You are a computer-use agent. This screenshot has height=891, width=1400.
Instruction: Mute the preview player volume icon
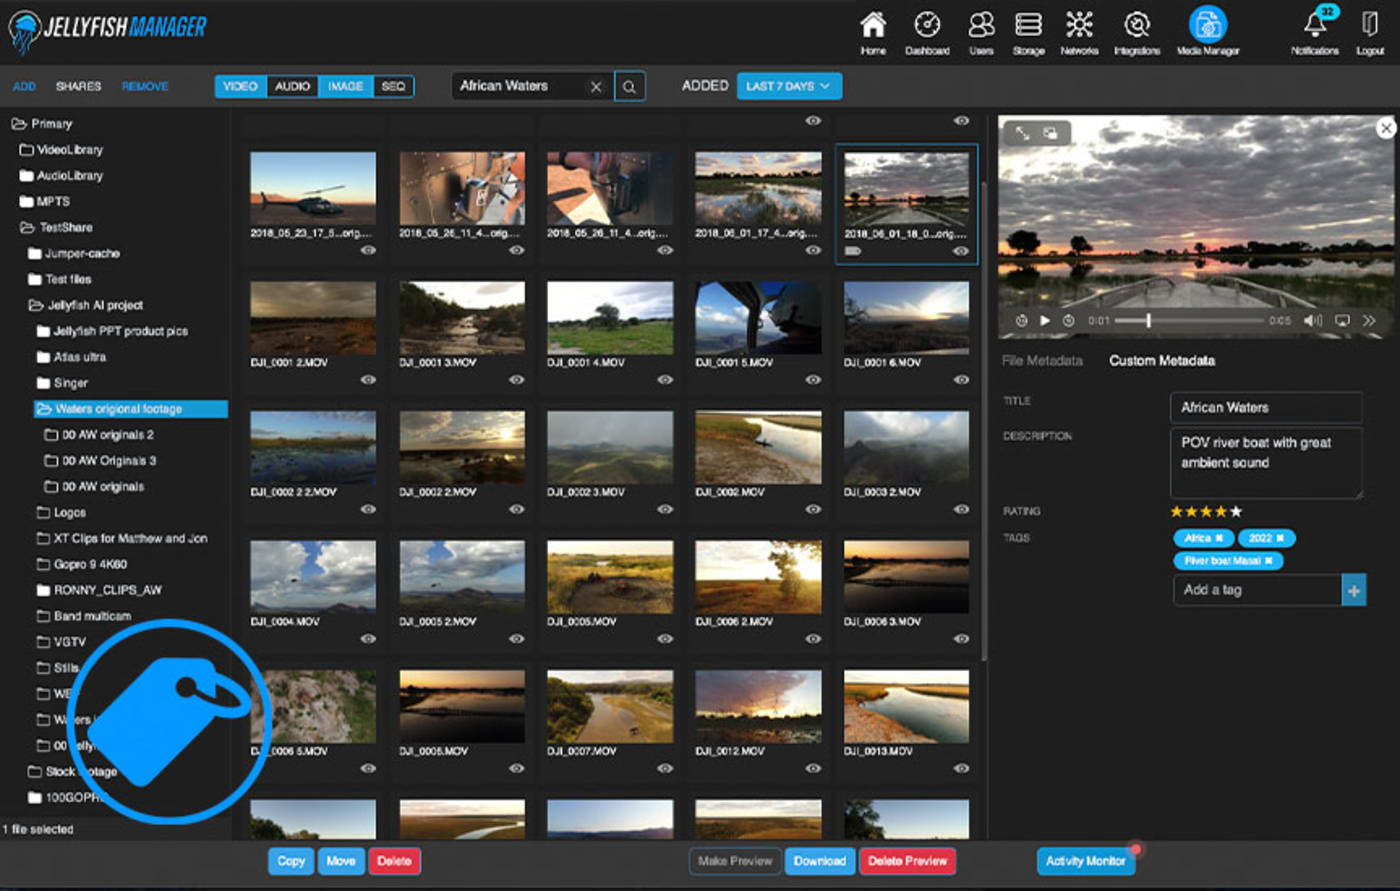tap(1313, 321)
